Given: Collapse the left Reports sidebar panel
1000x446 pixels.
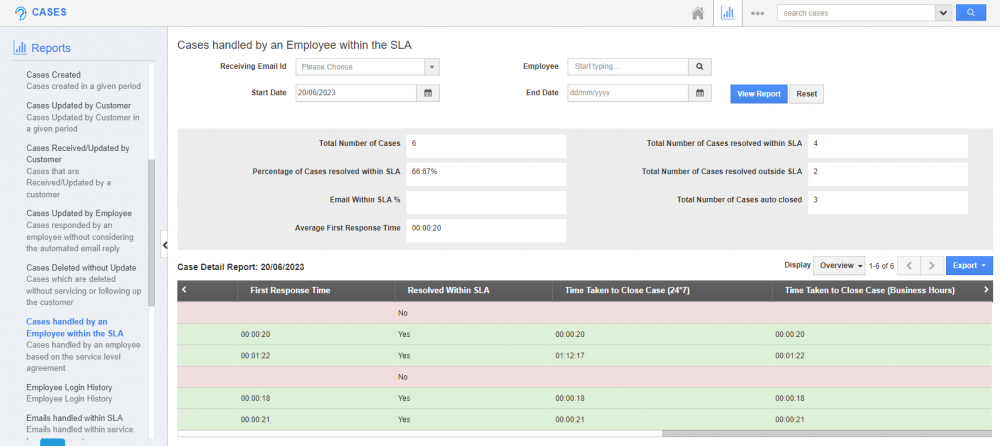Looking at the screenshot, I should (x=164, y=243).
